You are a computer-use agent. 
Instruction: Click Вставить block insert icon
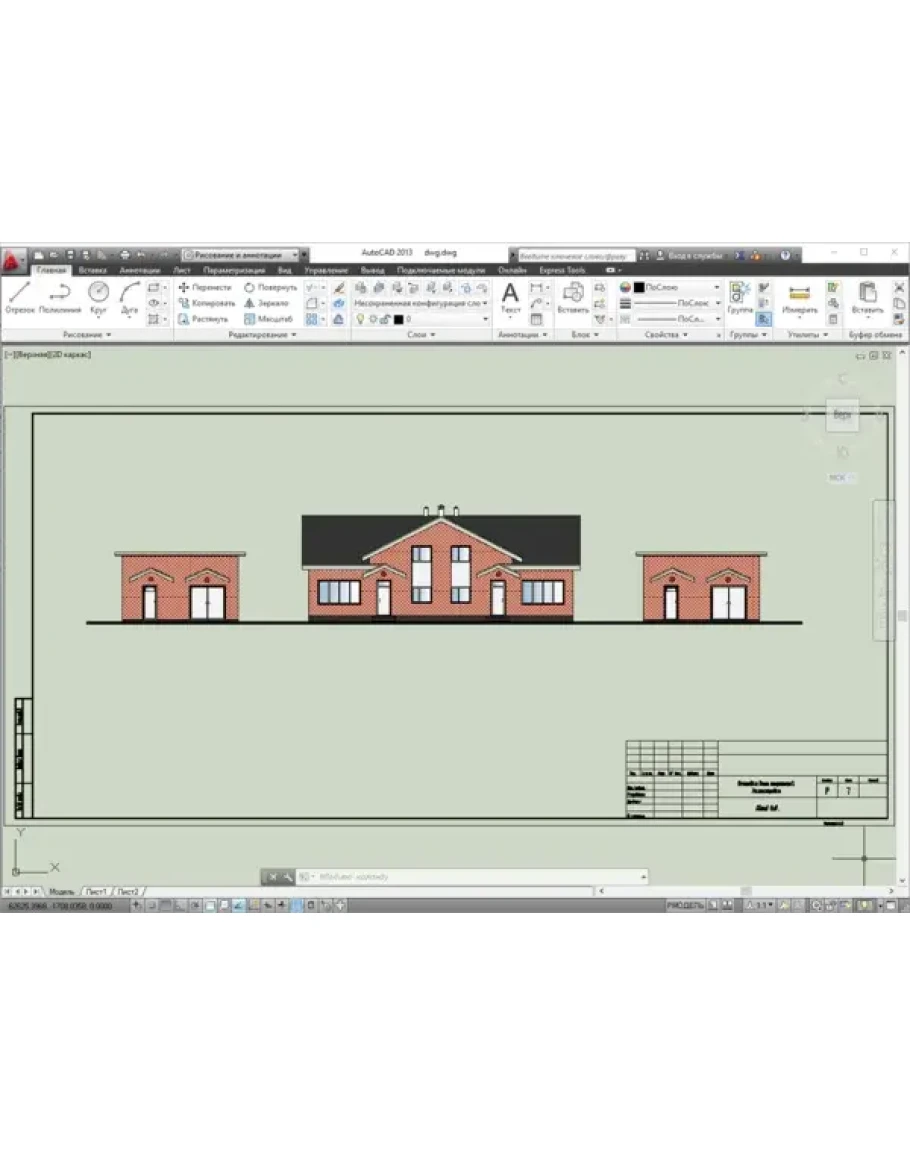[x=573, y=297]
